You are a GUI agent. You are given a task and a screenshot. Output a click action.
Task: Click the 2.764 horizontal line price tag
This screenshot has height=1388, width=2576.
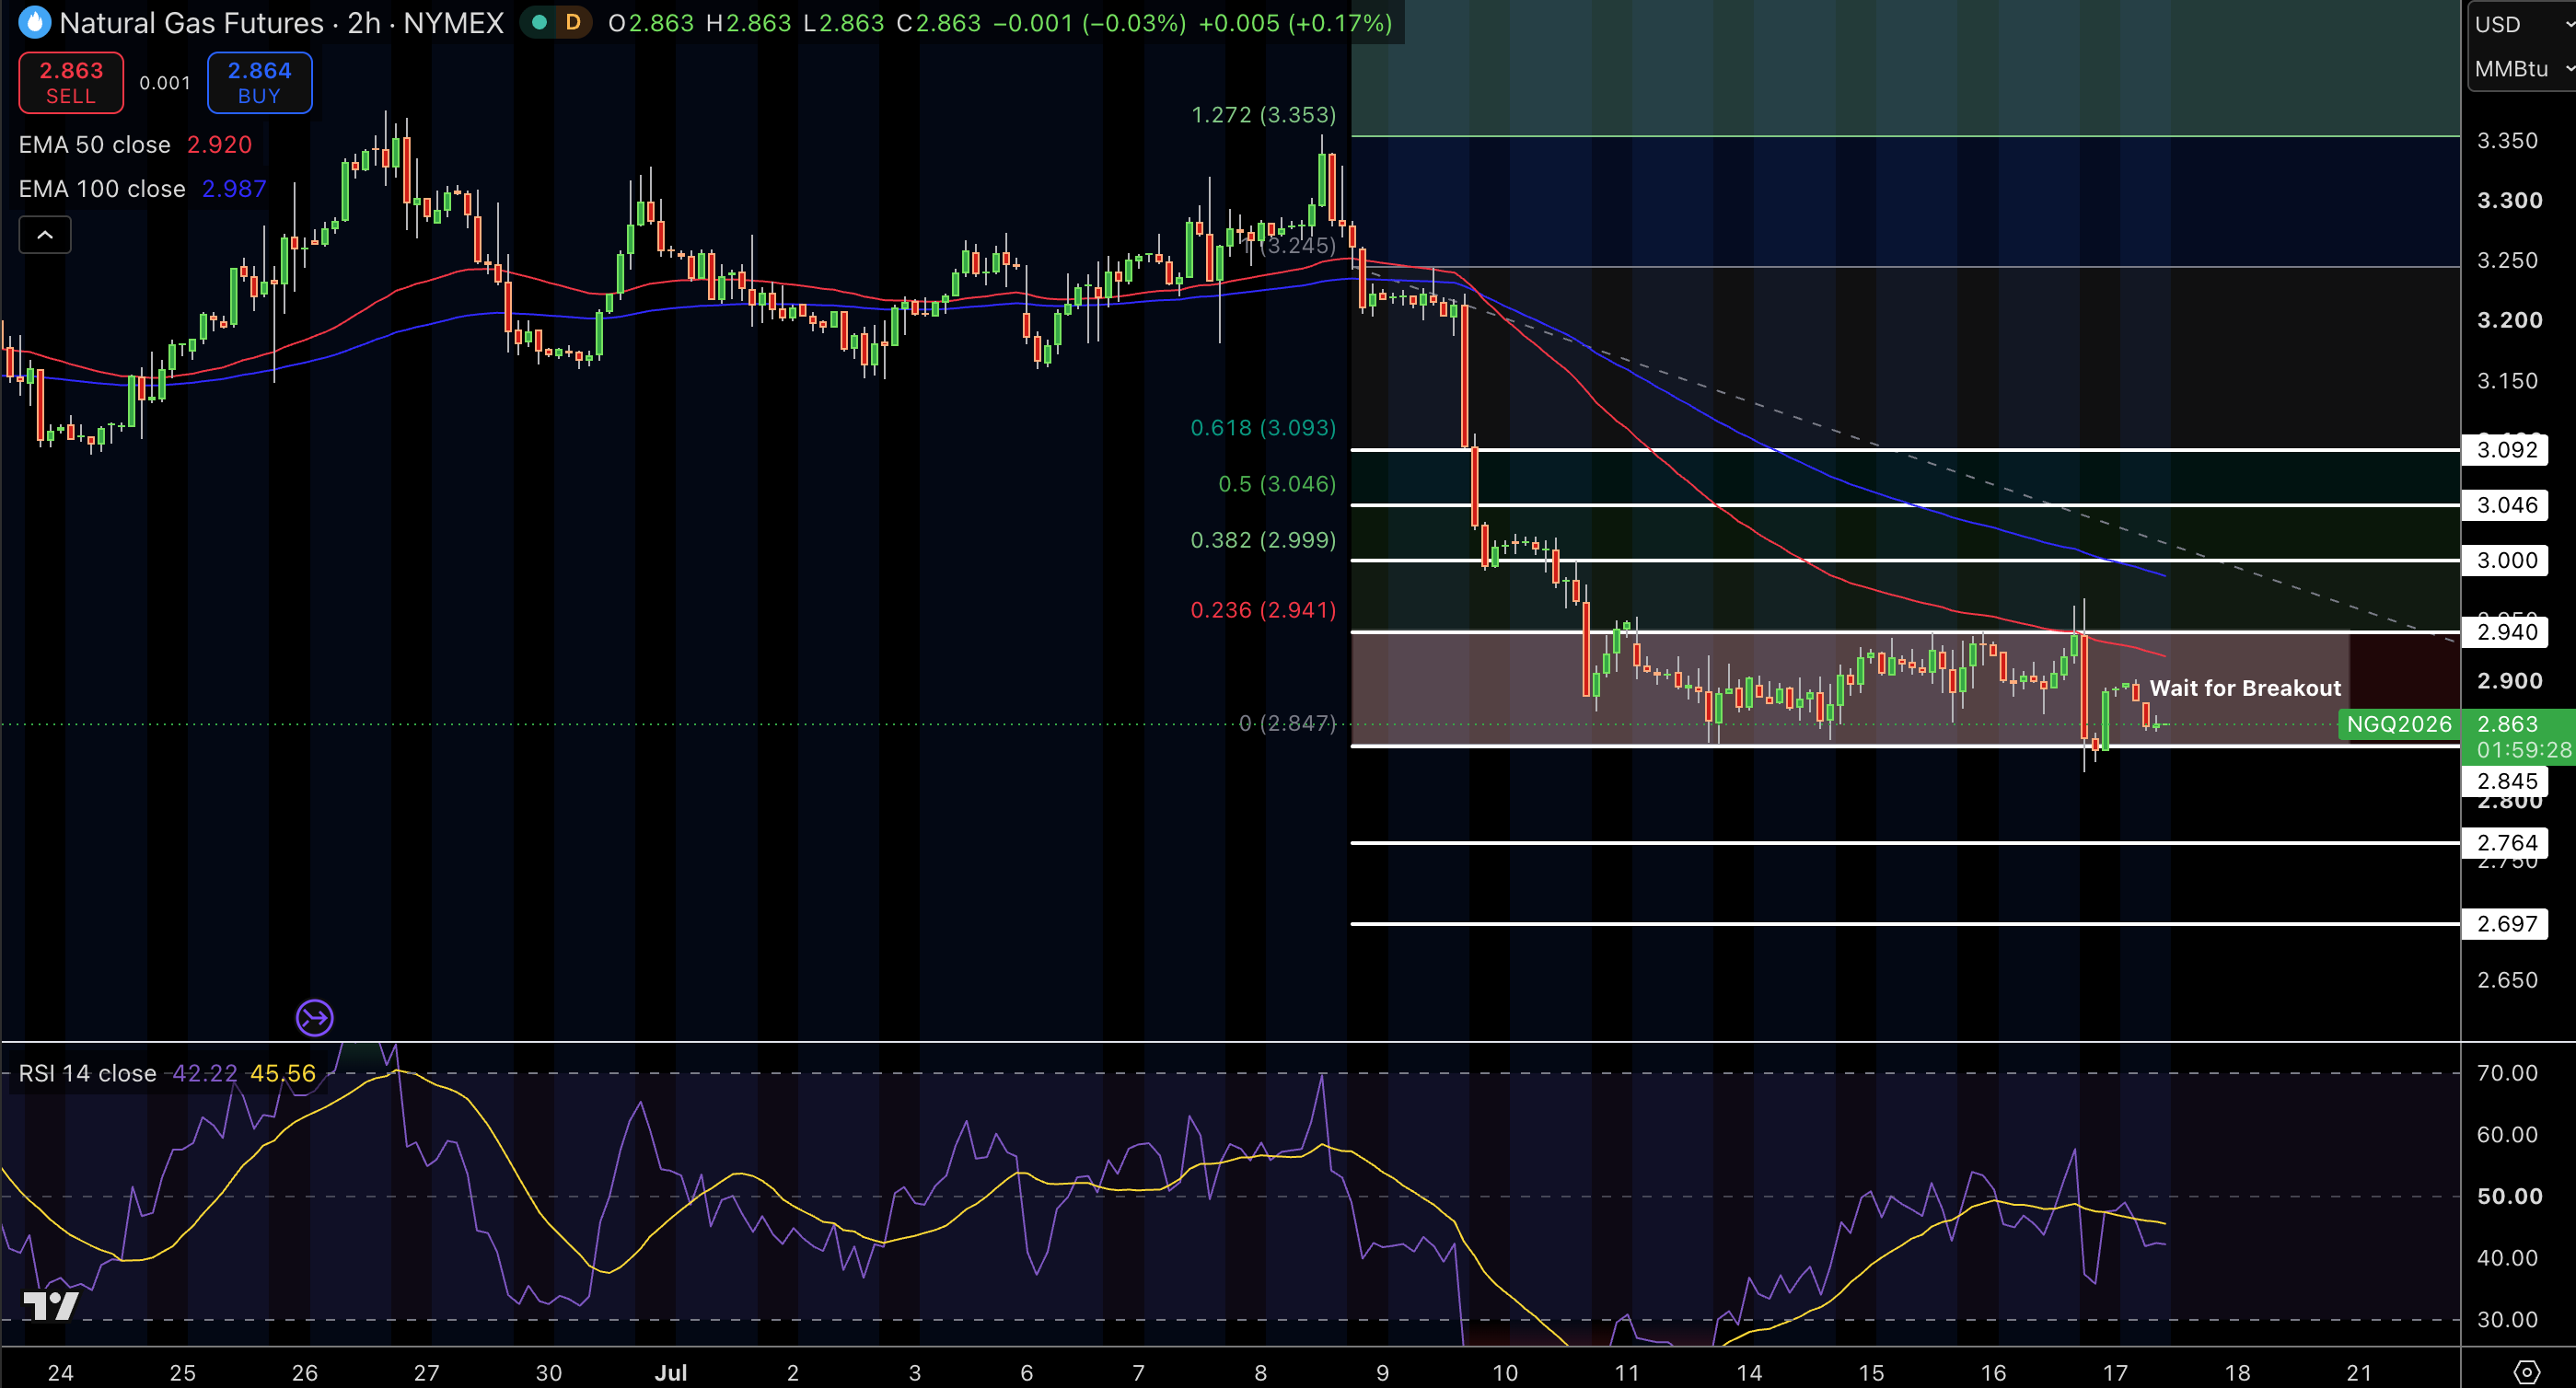coord(2505,843)
